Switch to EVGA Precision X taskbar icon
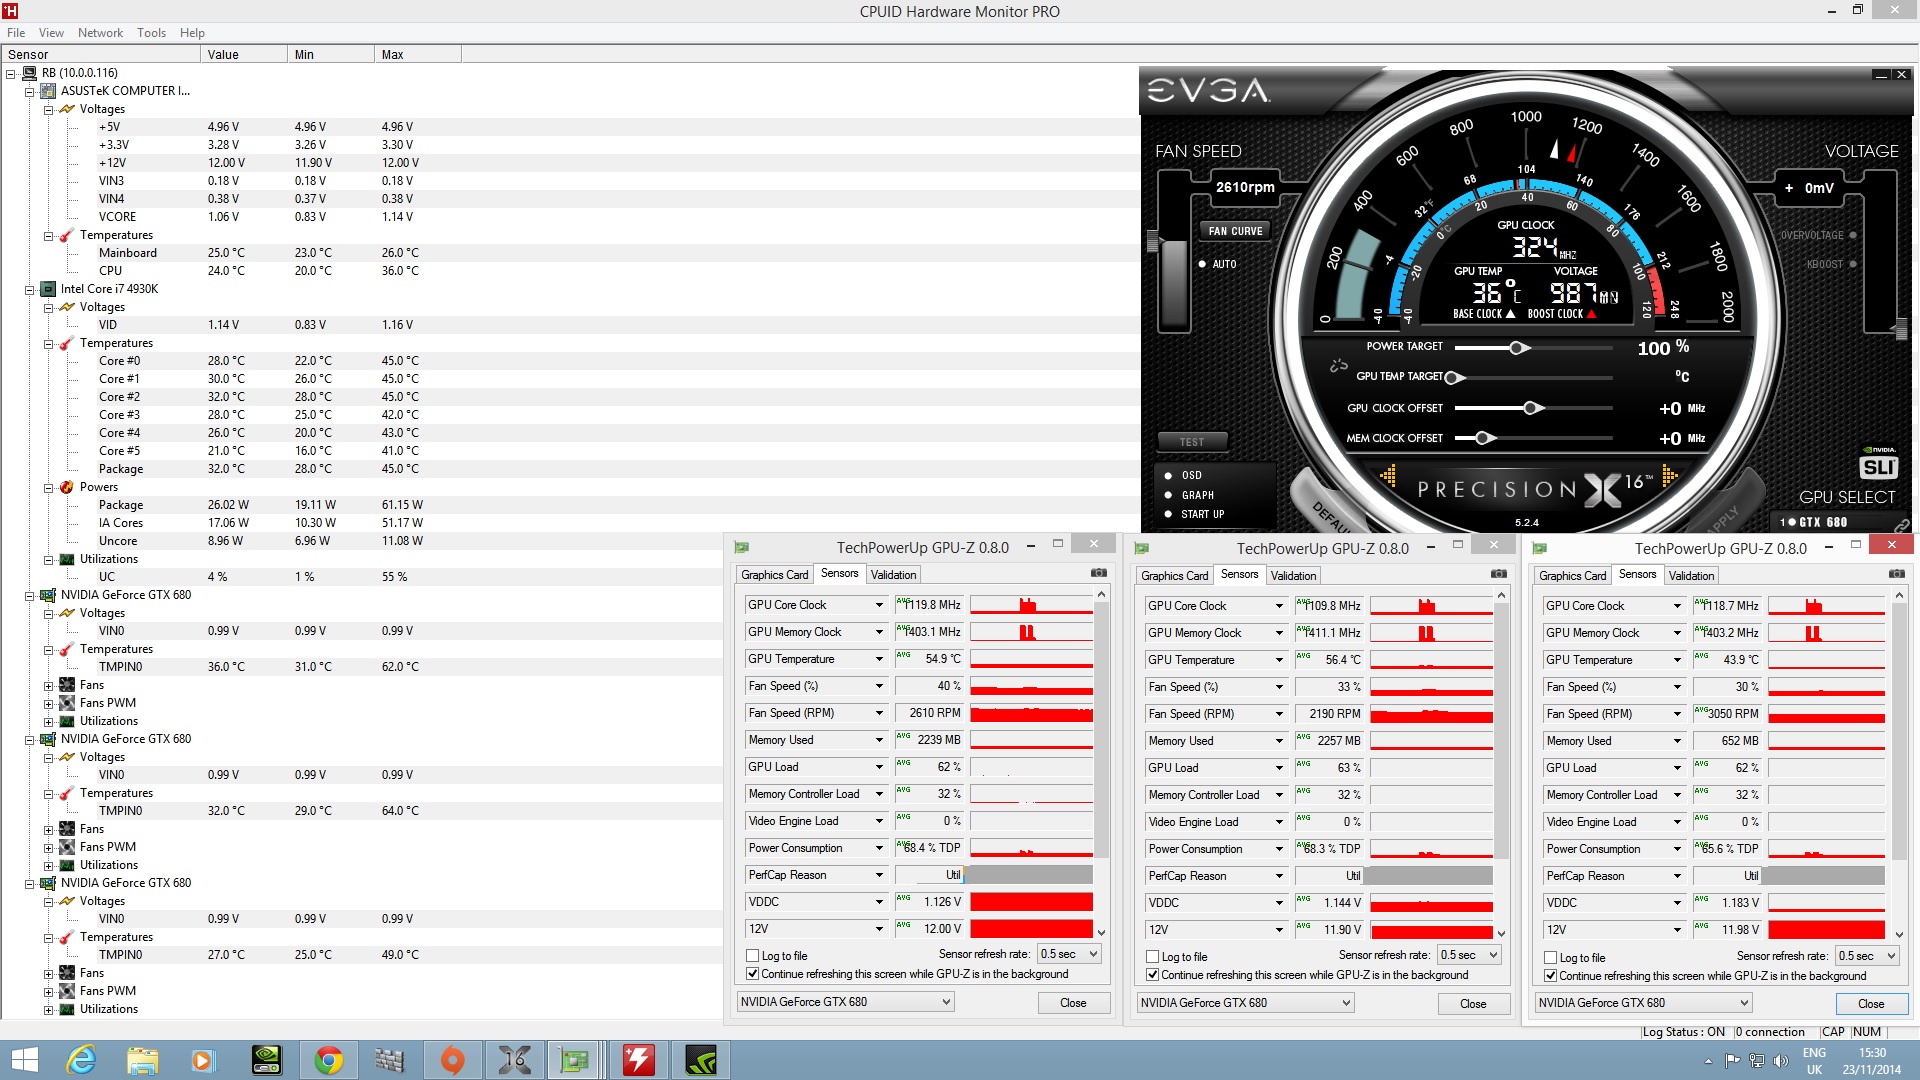The width and height of the screenshot is (1920, 1080). coord(514,1060)
